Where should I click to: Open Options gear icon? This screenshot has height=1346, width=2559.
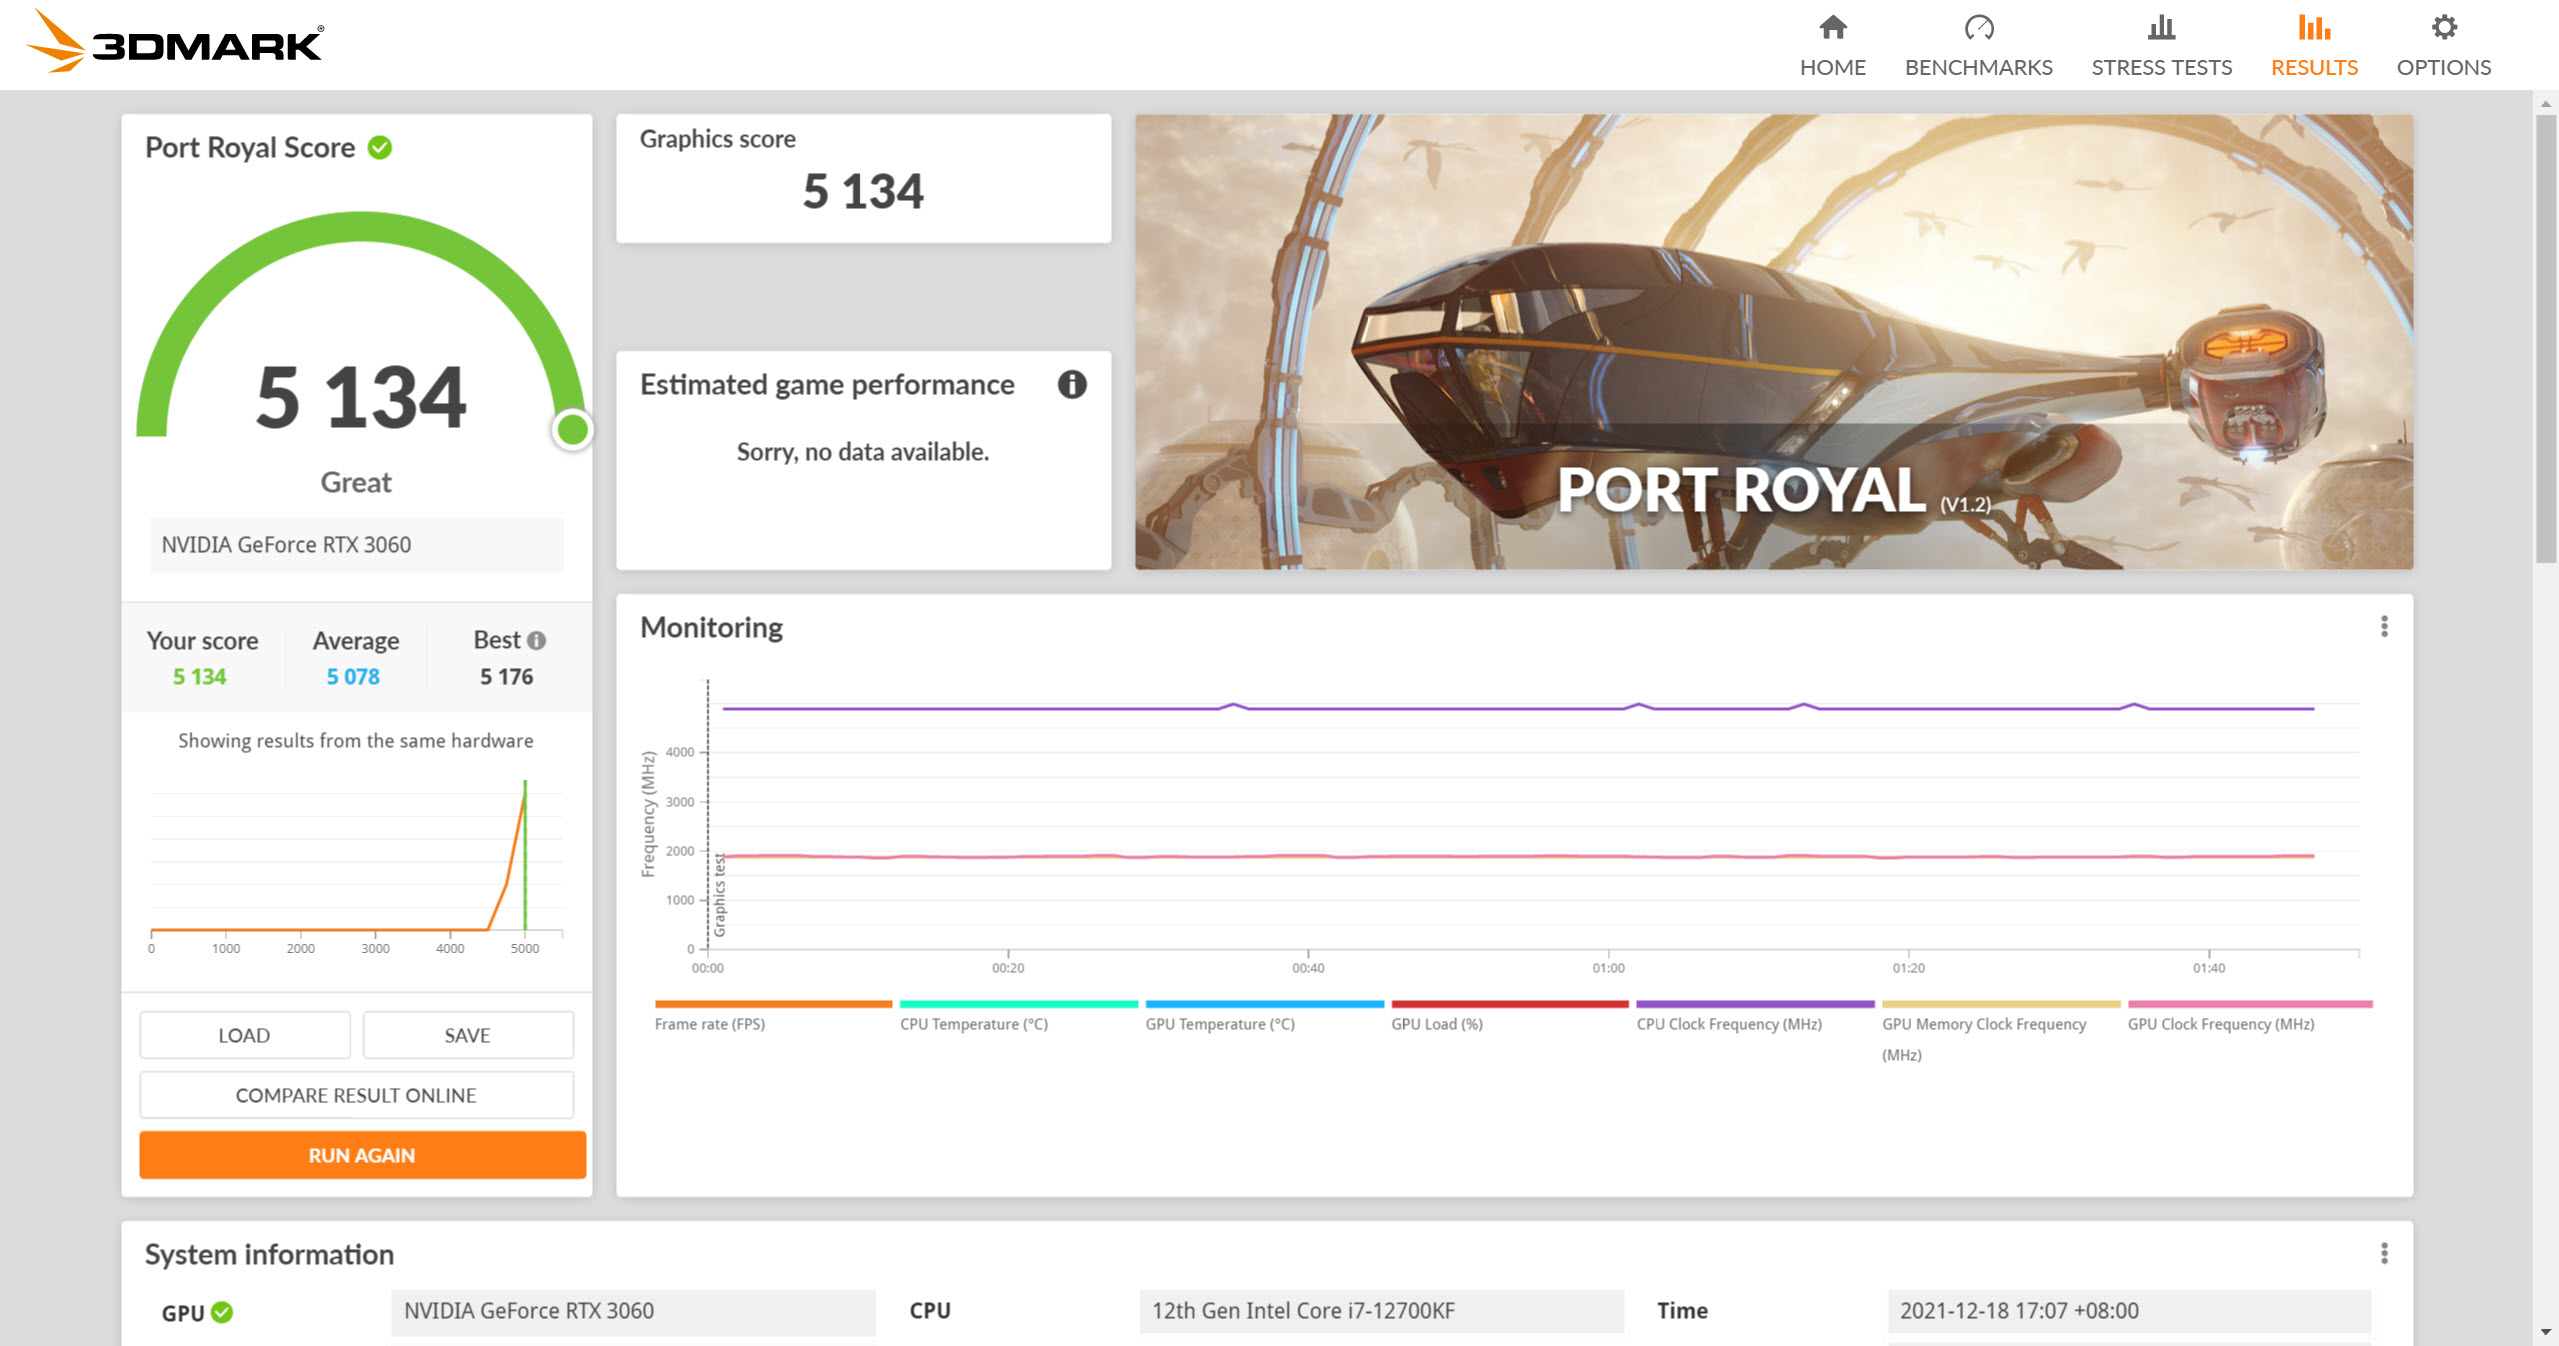coord(2443,28)
